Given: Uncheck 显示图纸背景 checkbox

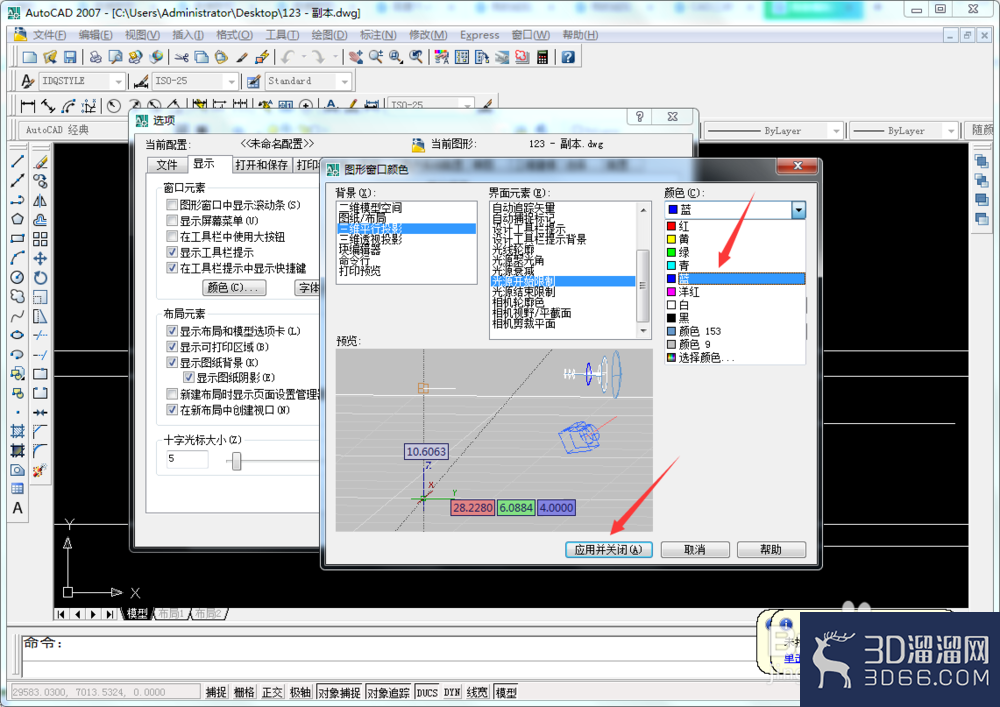Looking at the screenshot, I should coord(171,363).
